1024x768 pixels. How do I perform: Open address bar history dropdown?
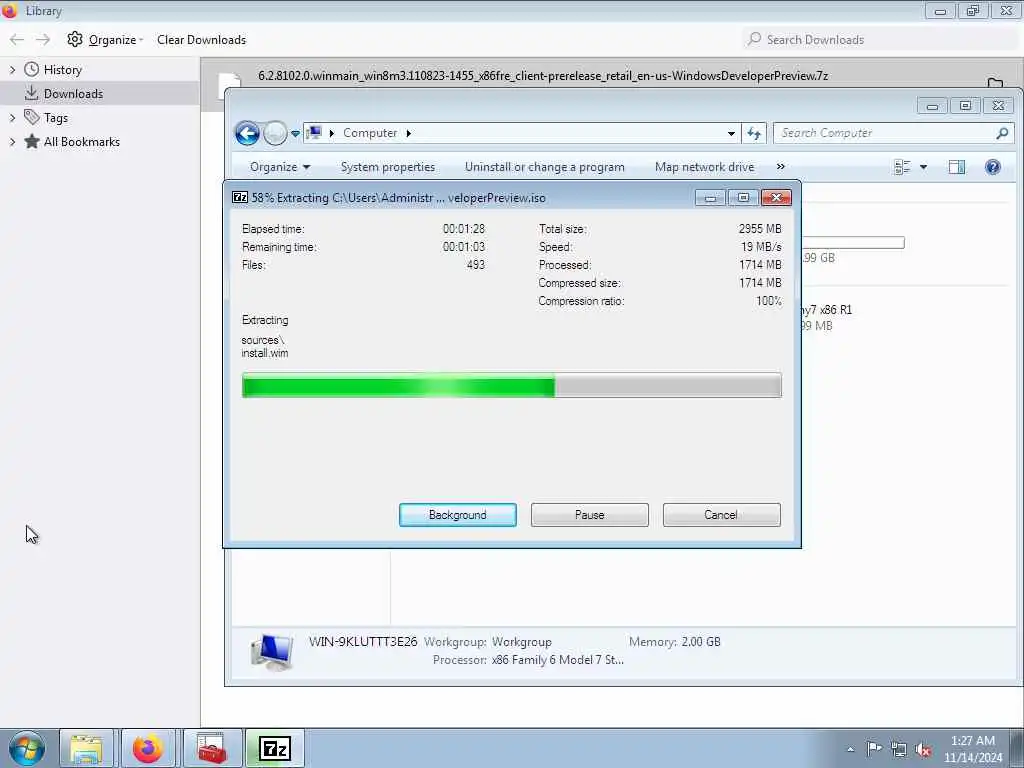point(731,133)
